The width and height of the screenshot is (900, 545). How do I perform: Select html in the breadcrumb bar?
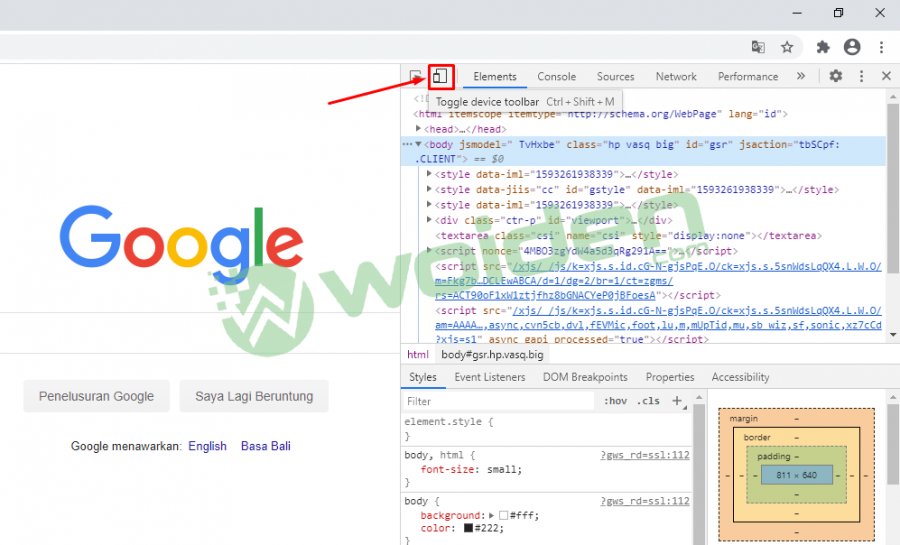[x=418, y=355]
